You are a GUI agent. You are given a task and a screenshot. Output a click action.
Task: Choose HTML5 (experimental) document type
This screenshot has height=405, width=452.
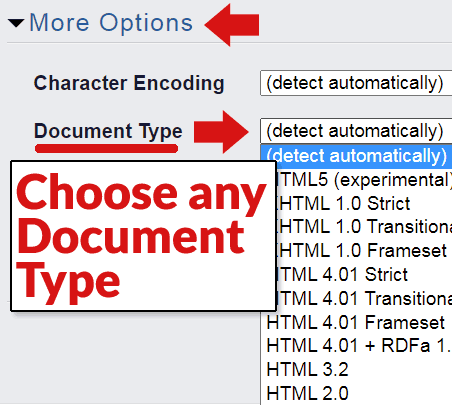click(364, 180)
